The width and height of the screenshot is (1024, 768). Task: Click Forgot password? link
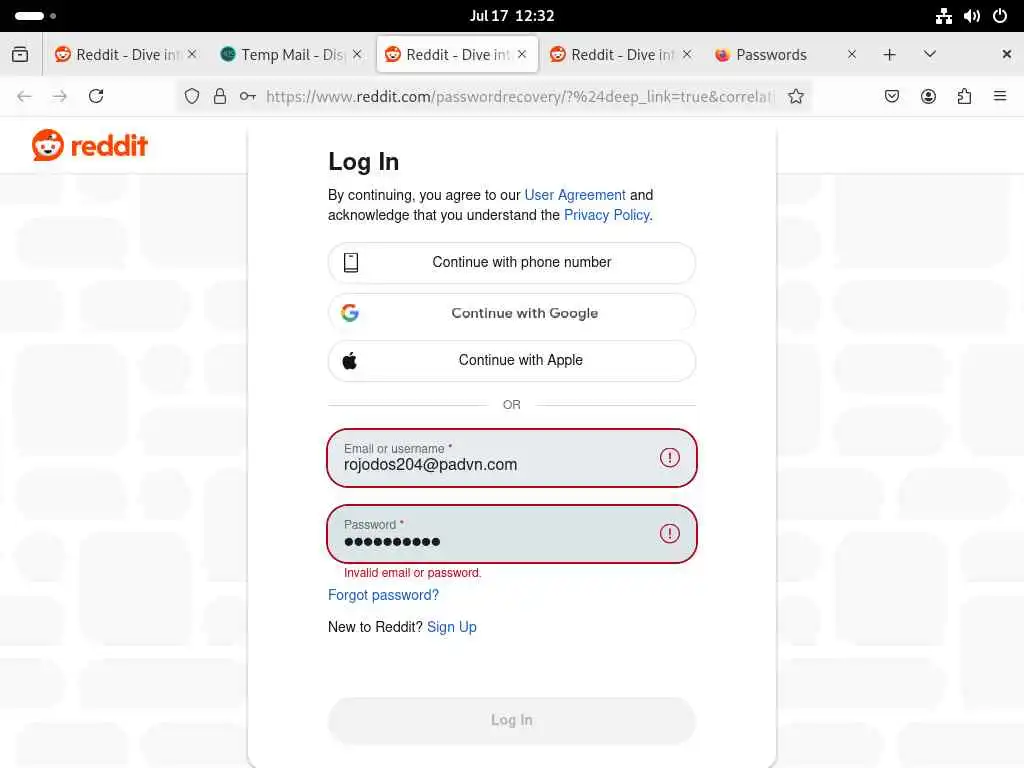point(383,595)
